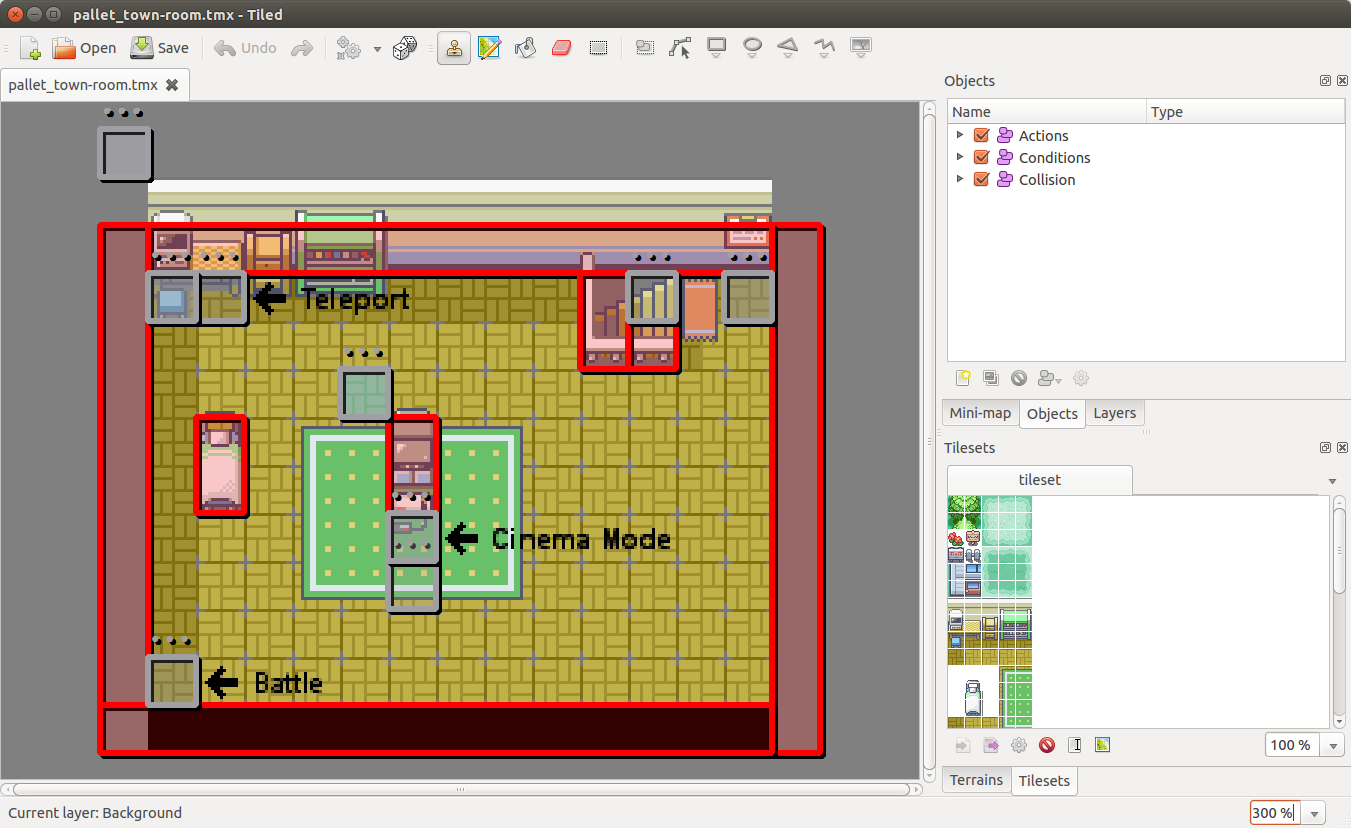
Task: Click the remove tileset red icon
Action: tap(1047, 745)
